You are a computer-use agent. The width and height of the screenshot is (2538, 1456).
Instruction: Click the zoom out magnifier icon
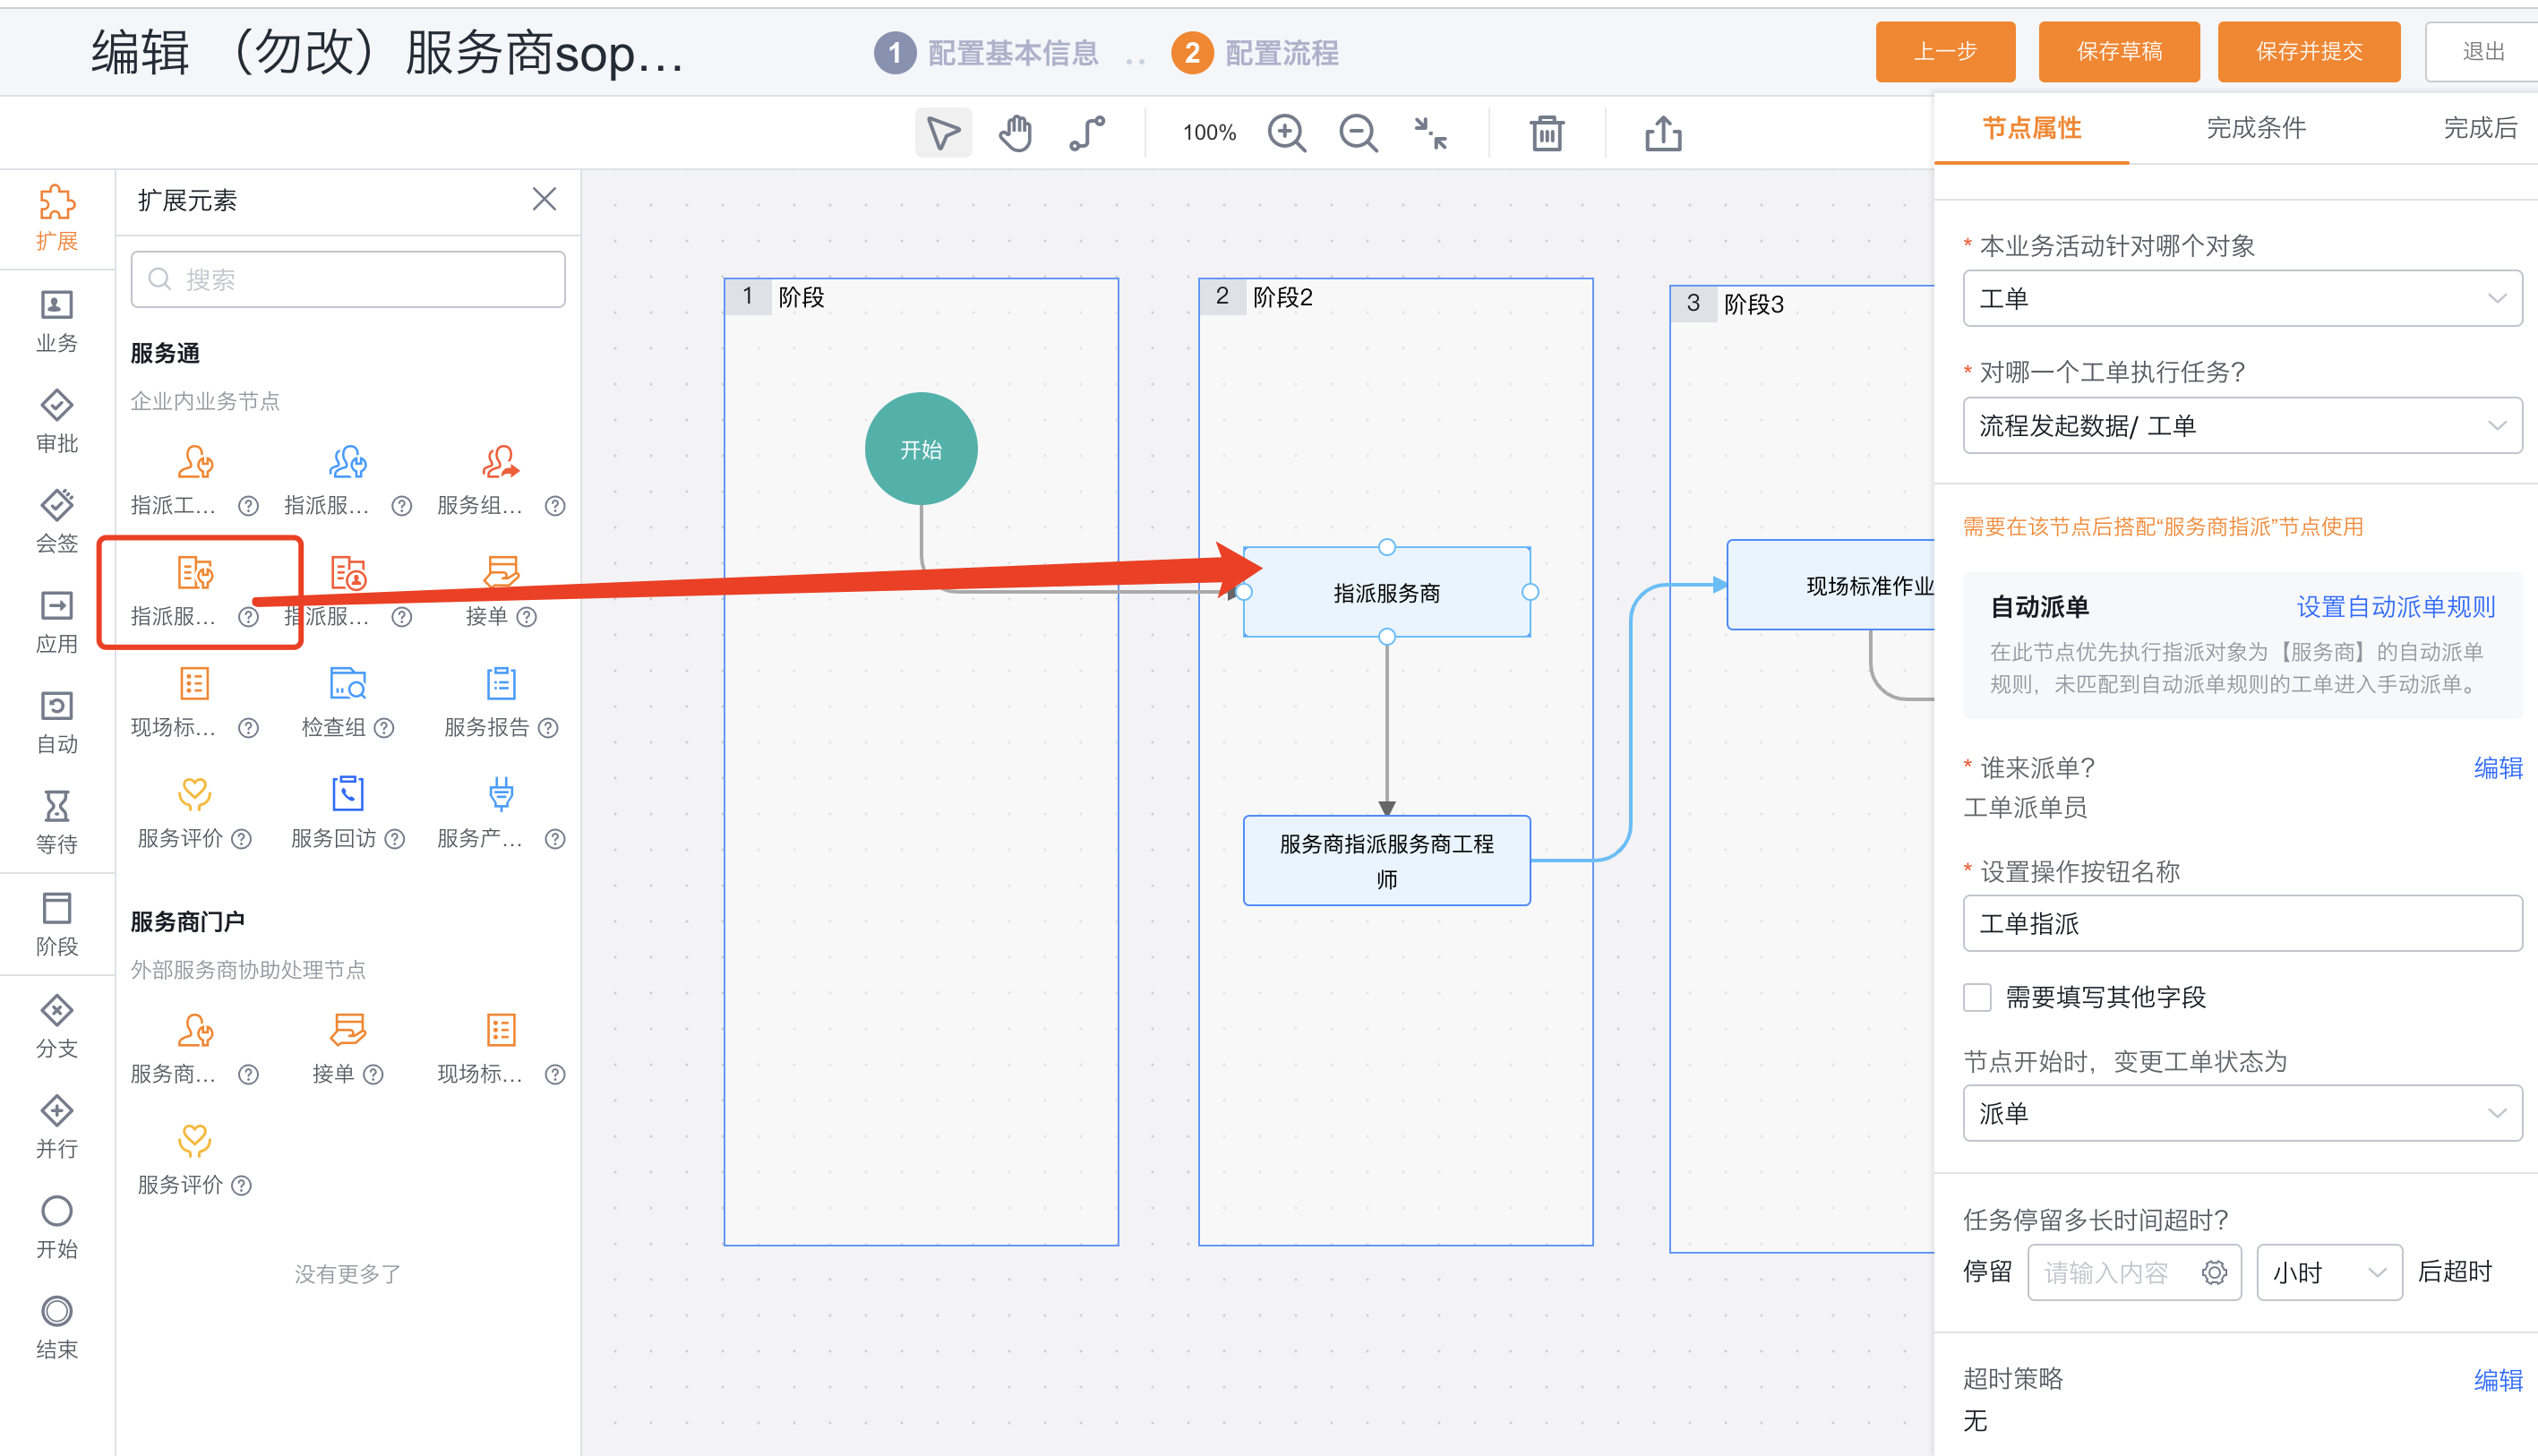tap(1358, 133)
